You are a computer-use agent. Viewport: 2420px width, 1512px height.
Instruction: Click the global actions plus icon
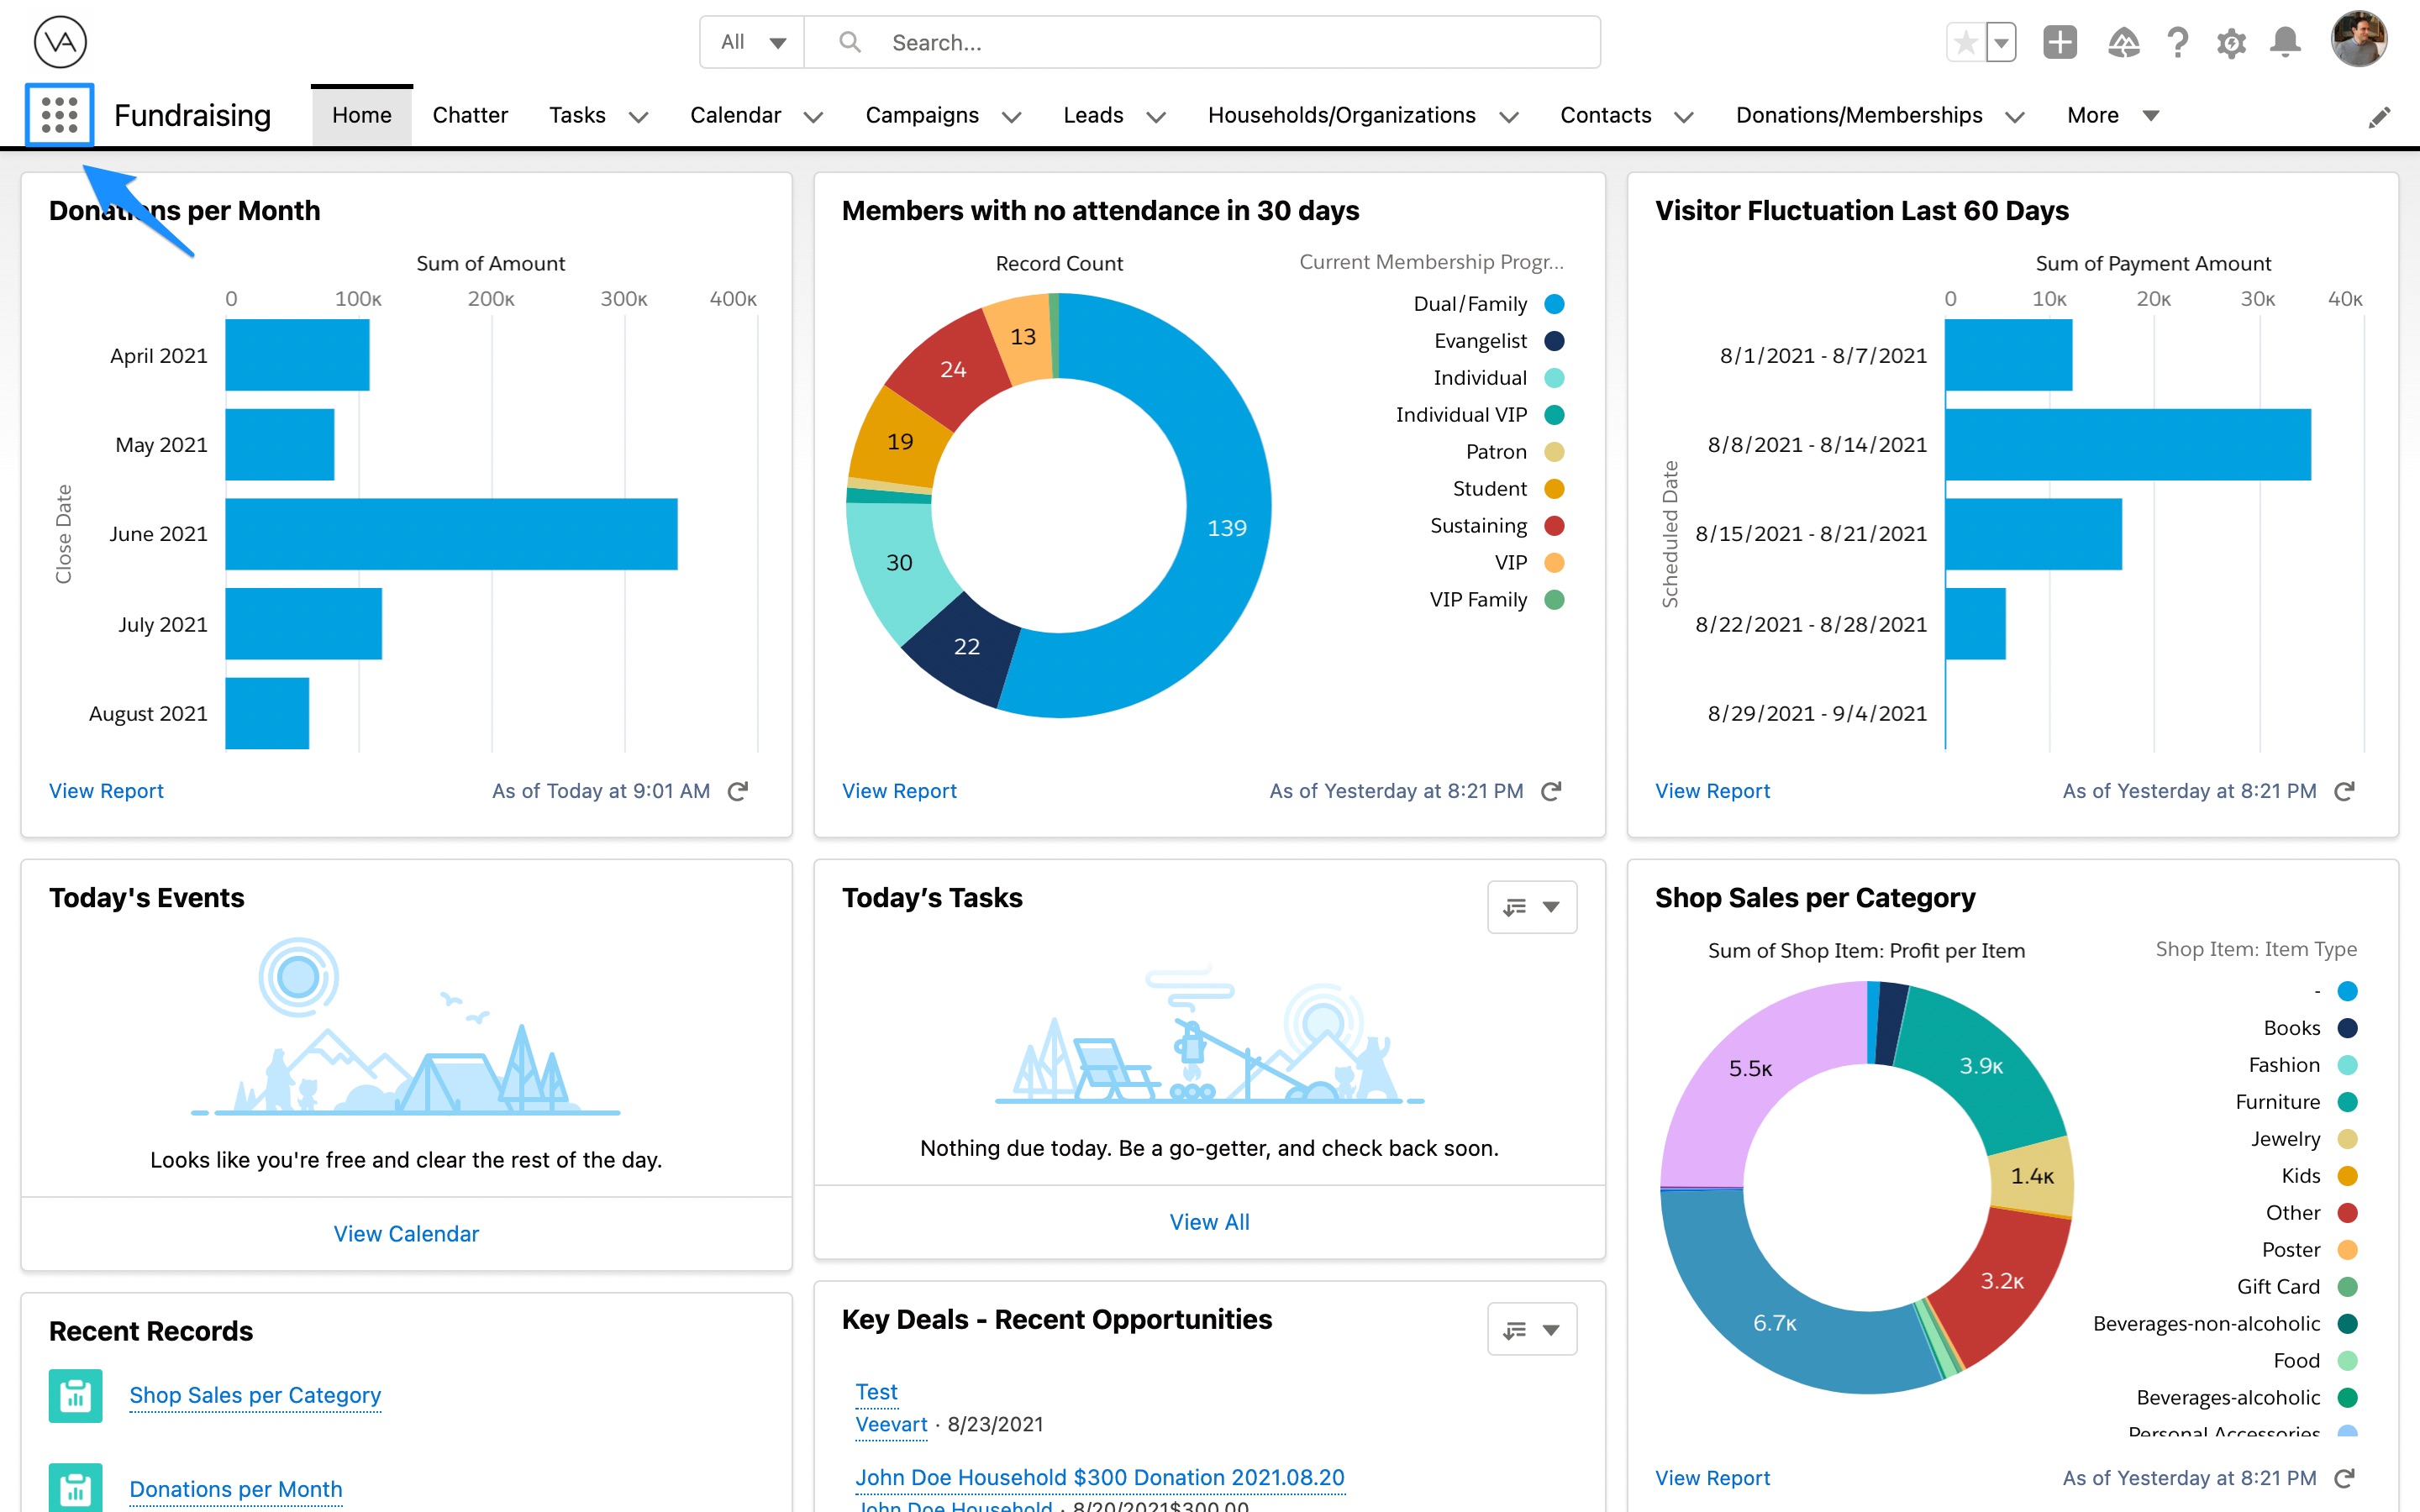point(2060,42)
